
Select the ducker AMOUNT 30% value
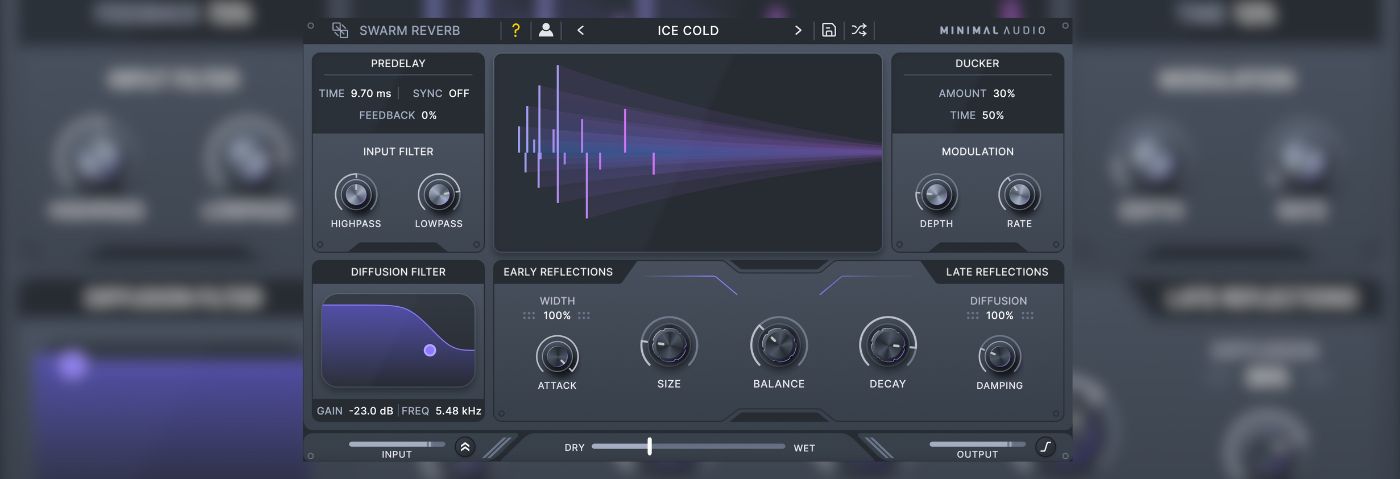pos(1004,93)
